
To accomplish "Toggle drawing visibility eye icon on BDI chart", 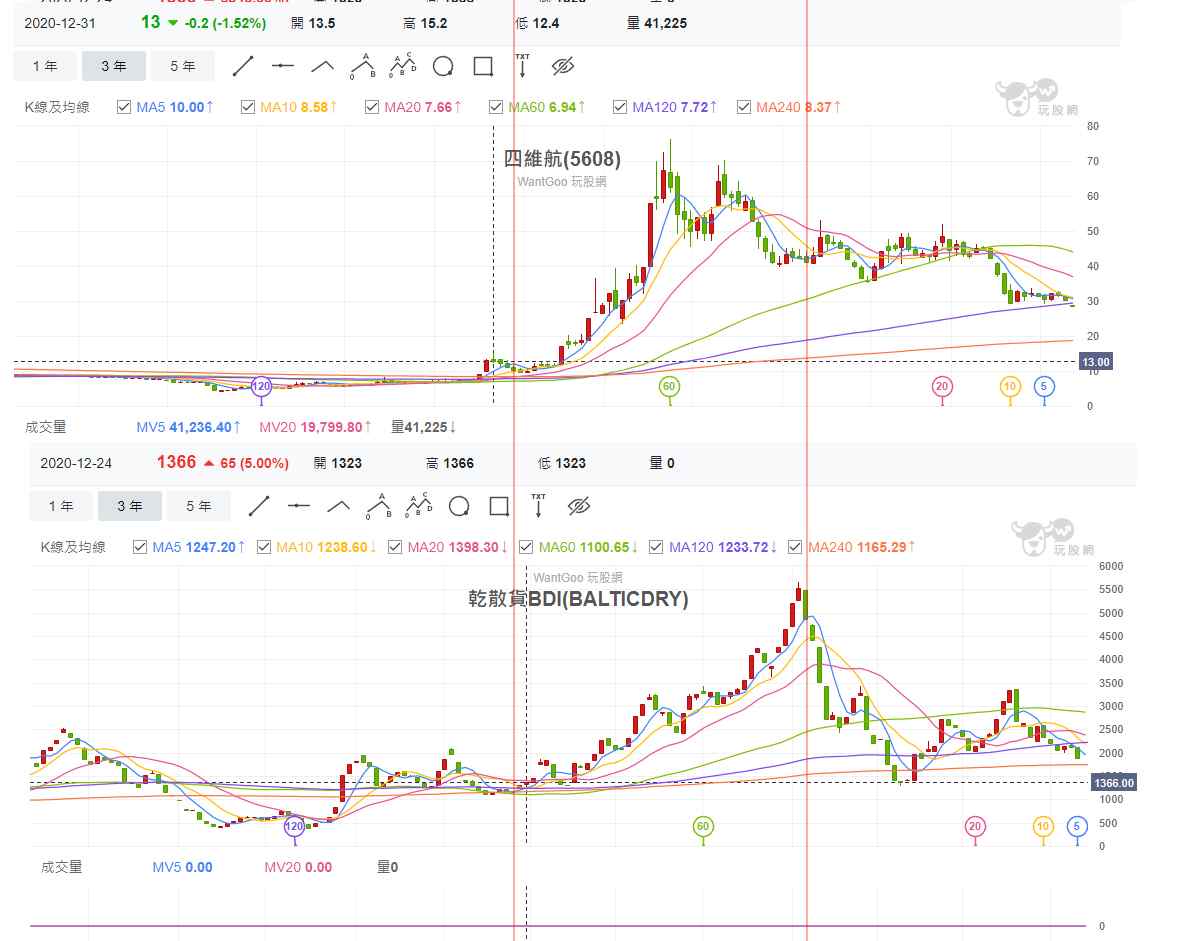I will (x=579, y=506).
